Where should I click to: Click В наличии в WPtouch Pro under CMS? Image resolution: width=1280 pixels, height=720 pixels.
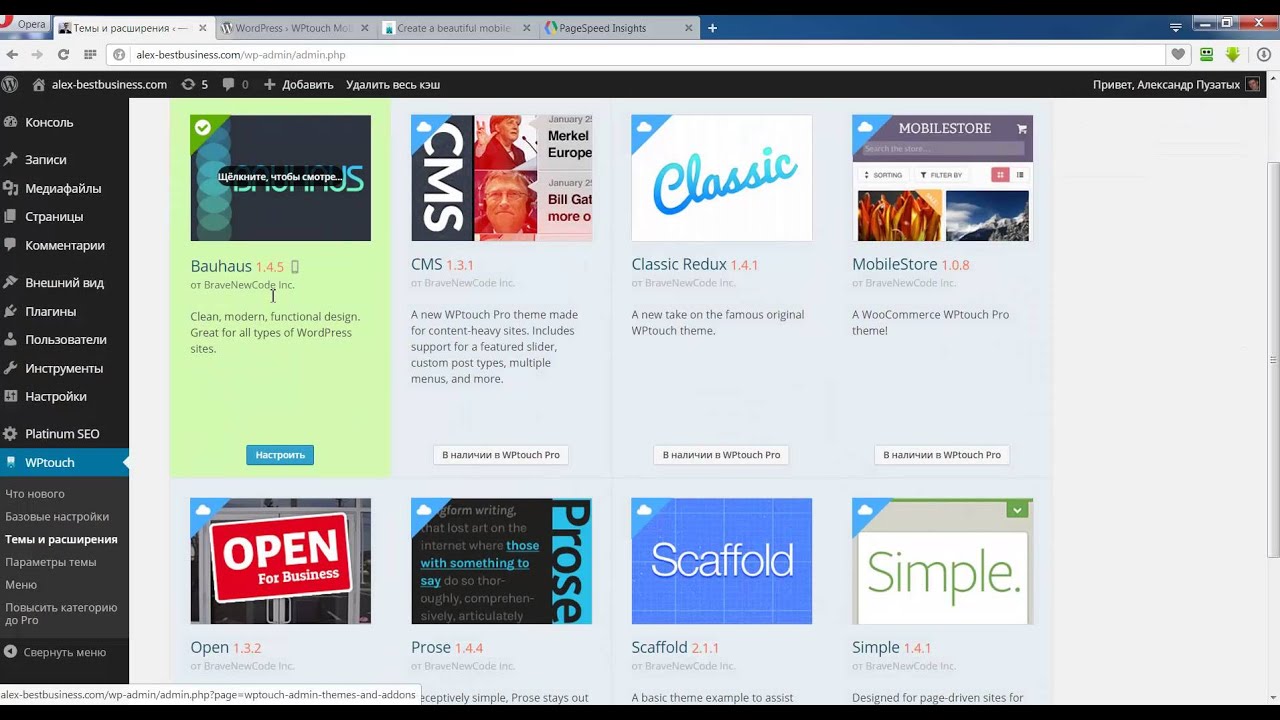coord(501,455)
